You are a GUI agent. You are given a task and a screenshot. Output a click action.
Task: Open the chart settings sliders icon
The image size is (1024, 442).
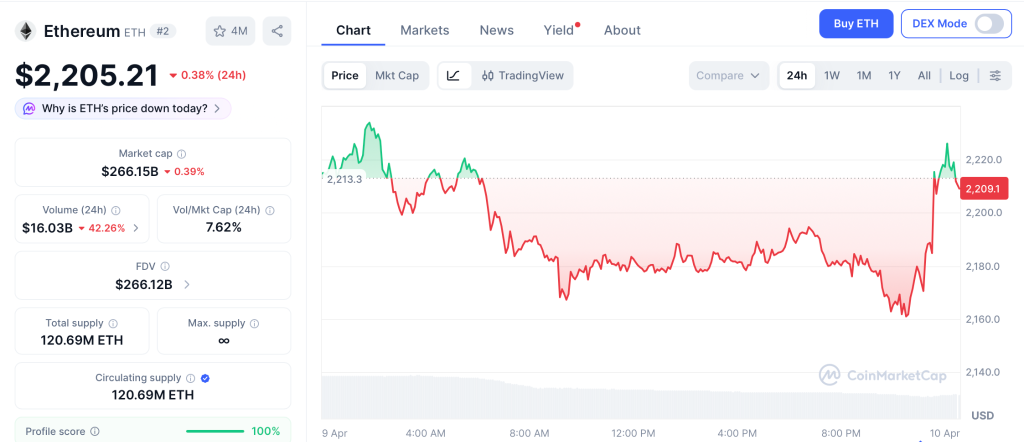pos(994,76)
